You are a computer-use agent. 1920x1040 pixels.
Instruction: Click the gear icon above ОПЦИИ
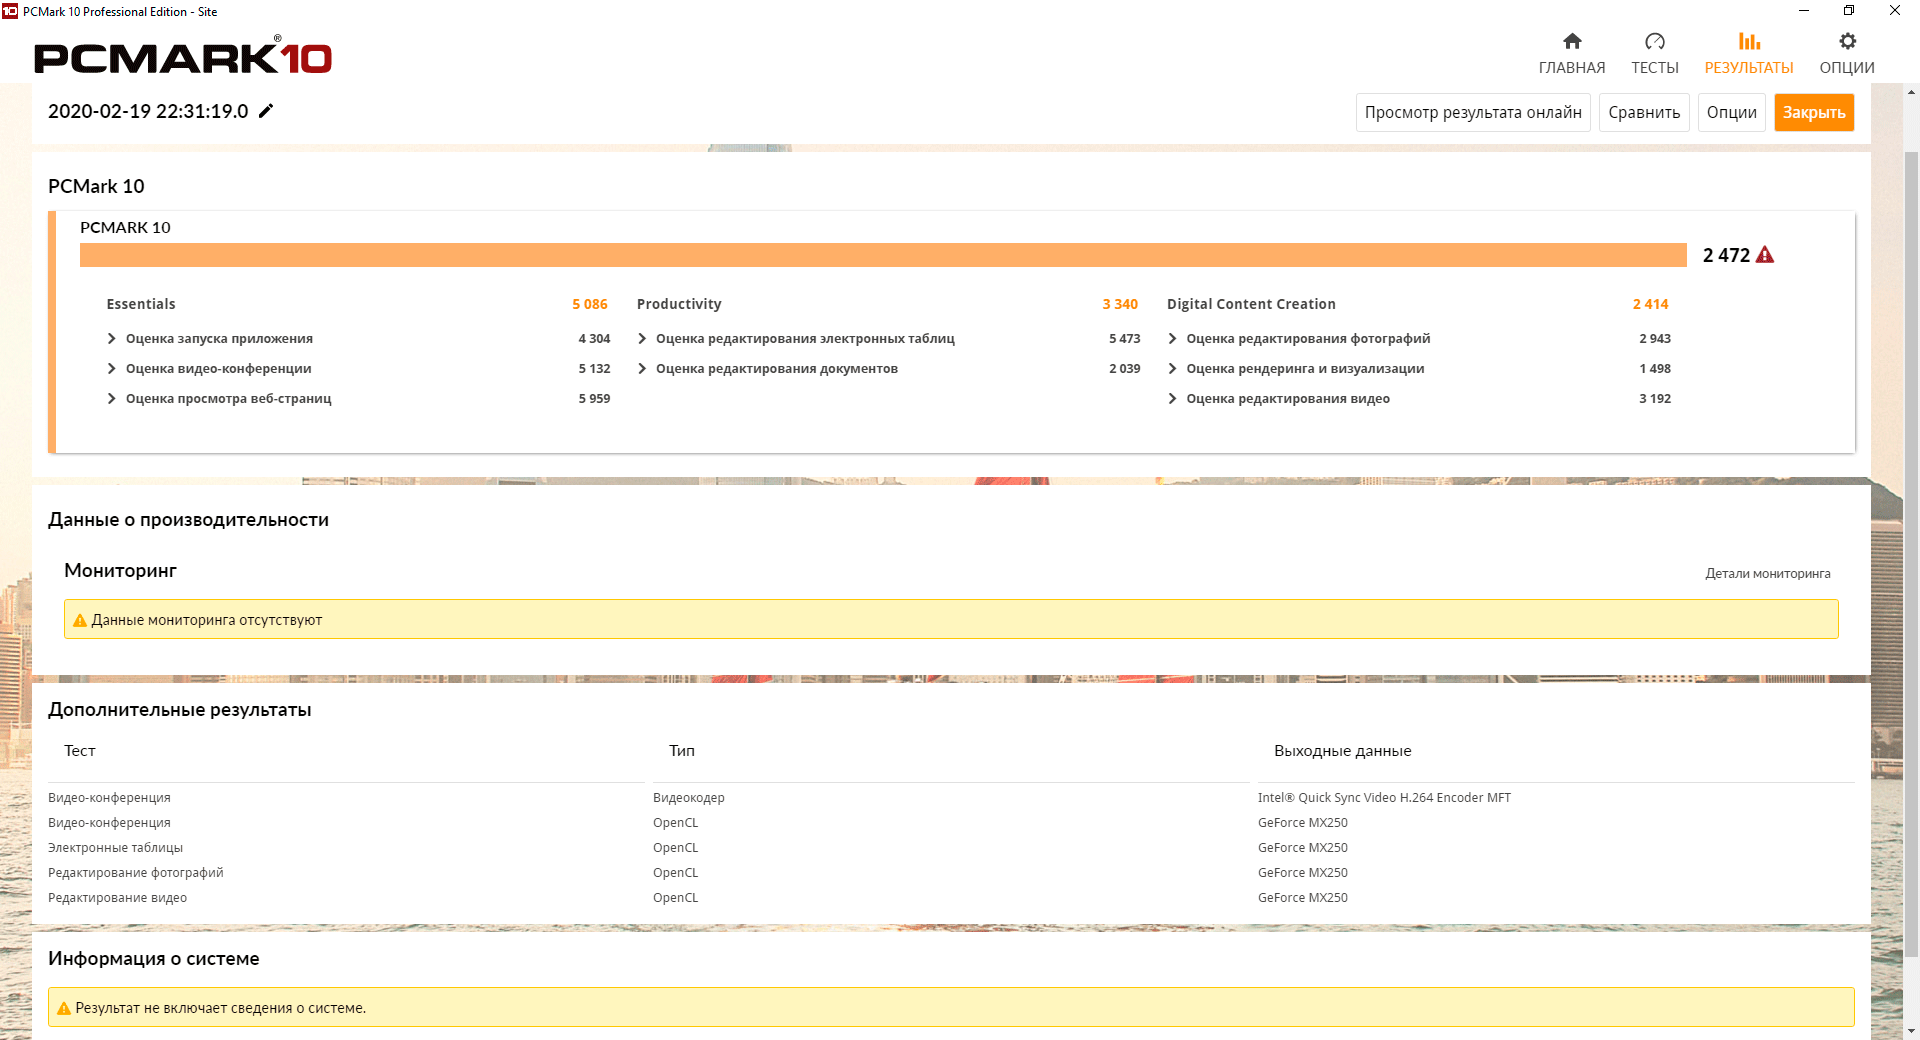click(x=1847, y=41)
